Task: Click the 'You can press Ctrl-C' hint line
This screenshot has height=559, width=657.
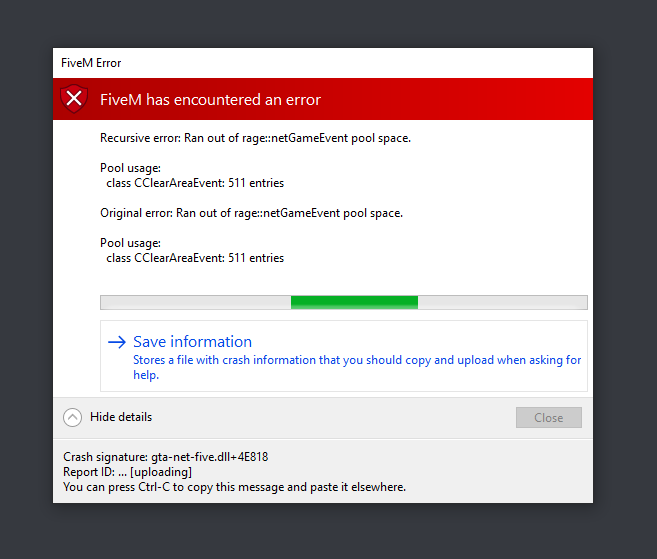Action: (x=234, y=487)
